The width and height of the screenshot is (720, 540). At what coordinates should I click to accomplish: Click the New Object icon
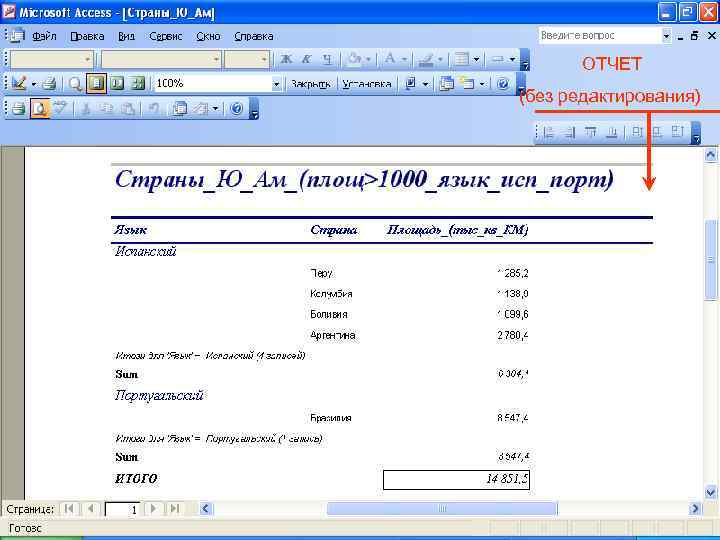point(467,84)
